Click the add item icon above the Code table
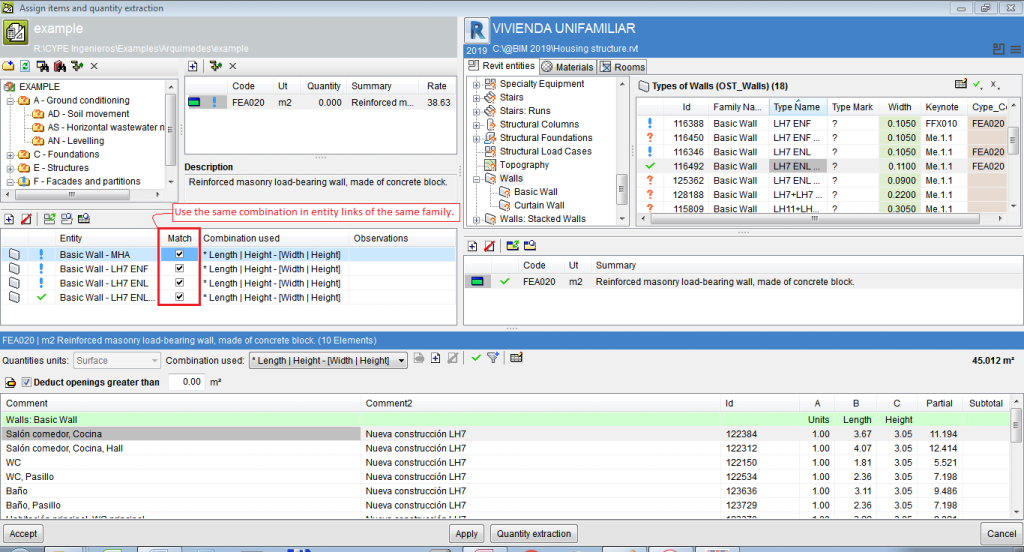The height and width of the screenshot is (552, 1024). [x=193, y=66]
